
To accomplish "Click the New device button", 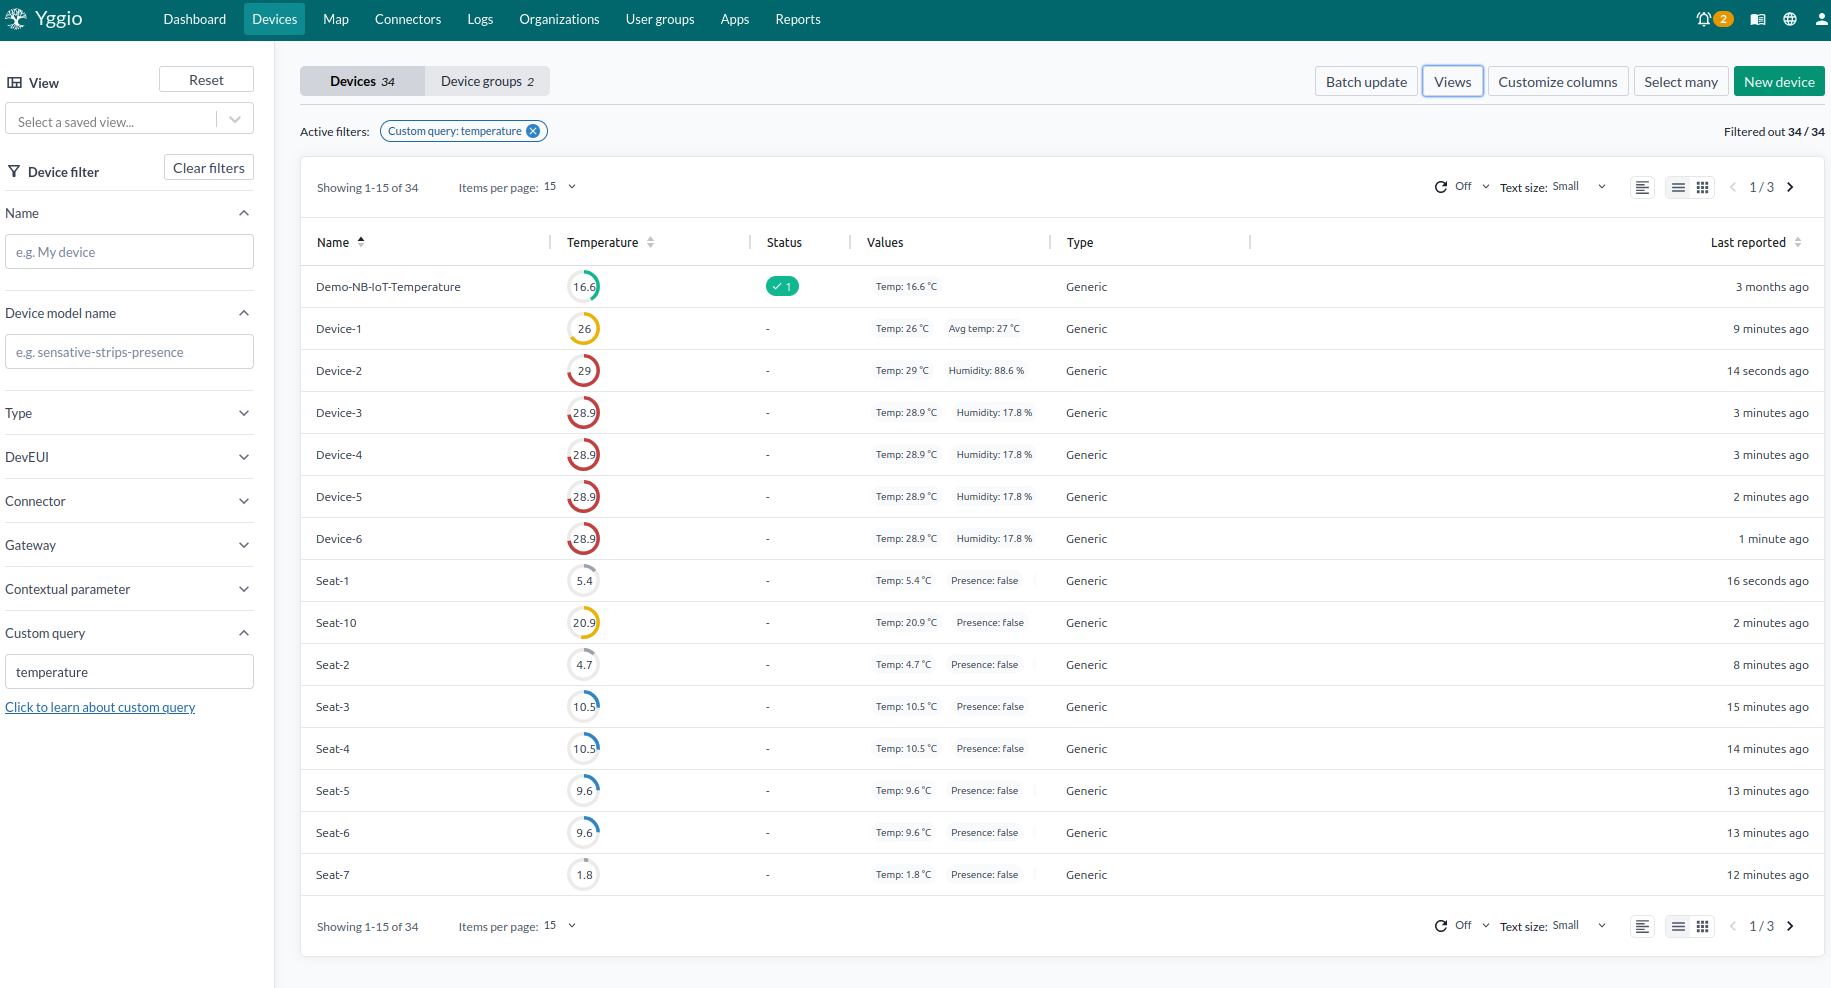I will pos(1778,82).
